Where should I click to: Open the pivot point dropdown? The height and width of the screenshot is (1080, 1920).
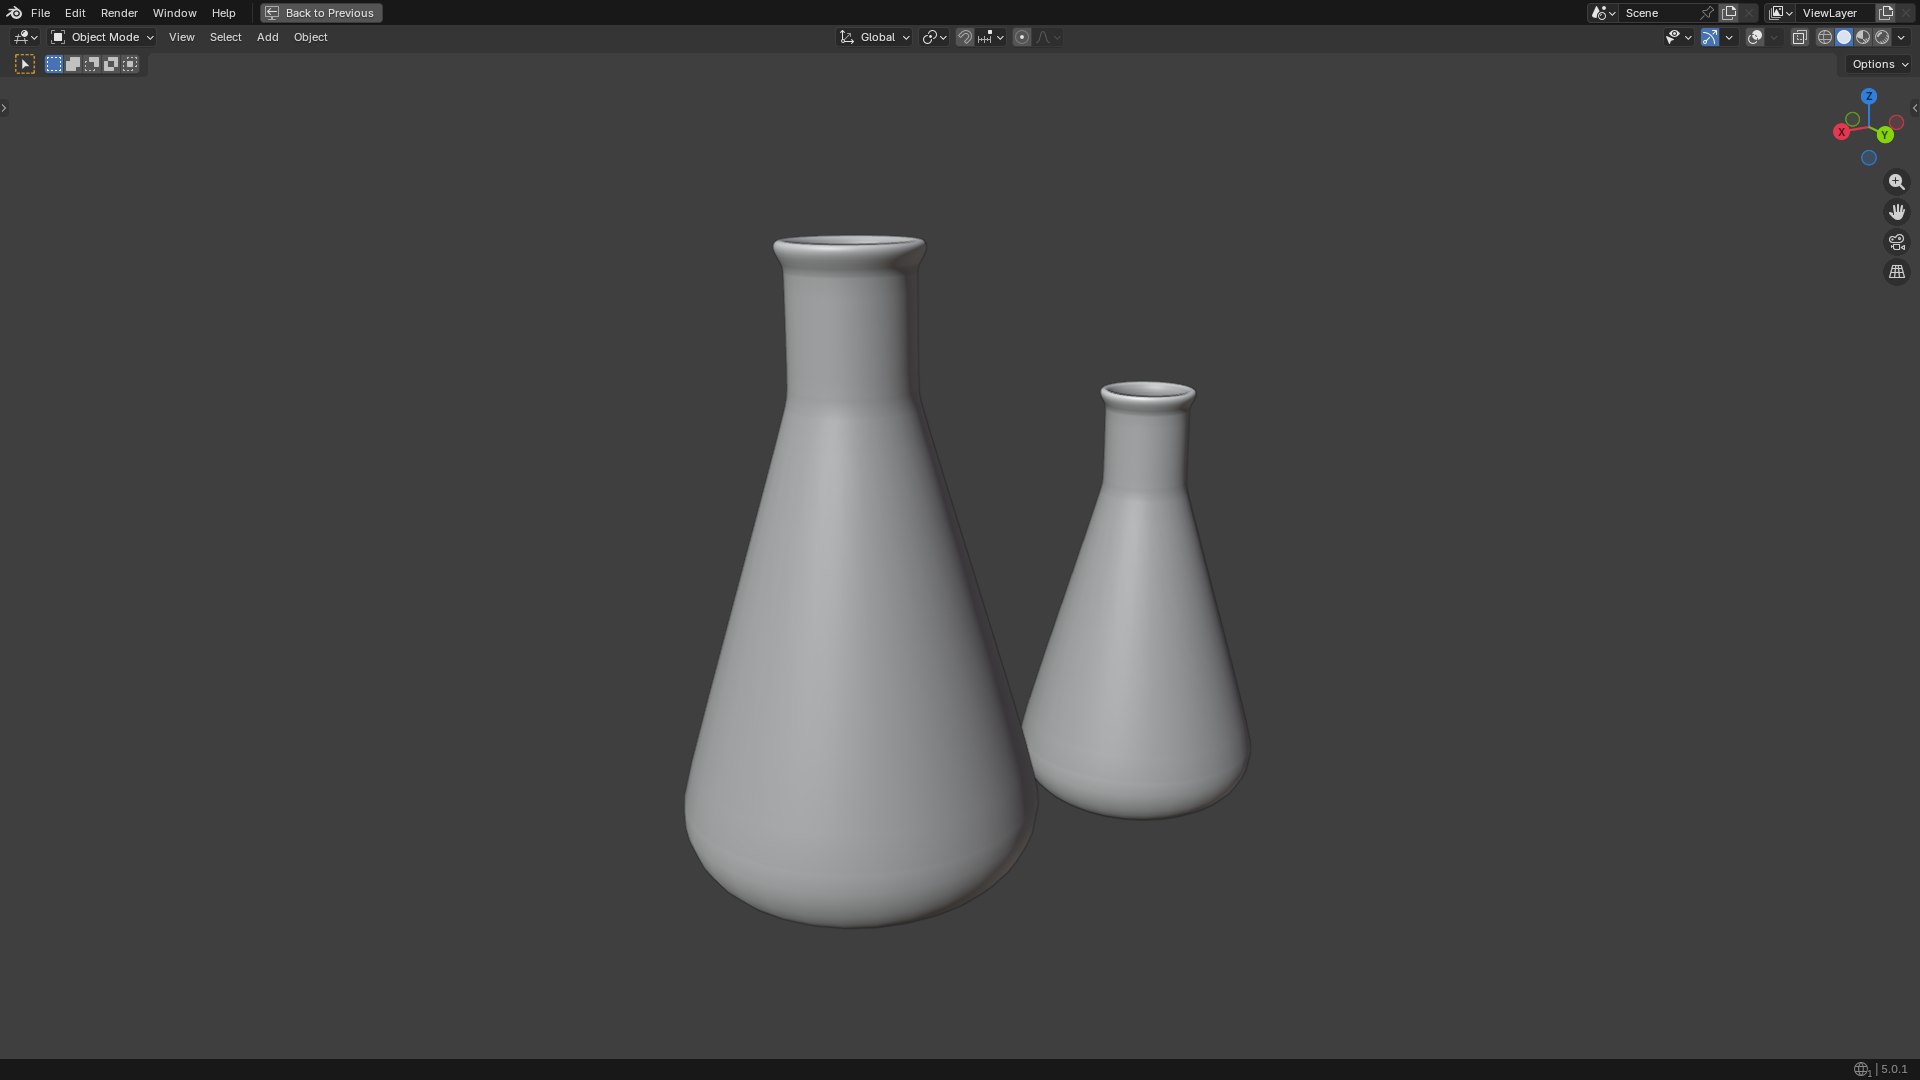click(934, 37)
